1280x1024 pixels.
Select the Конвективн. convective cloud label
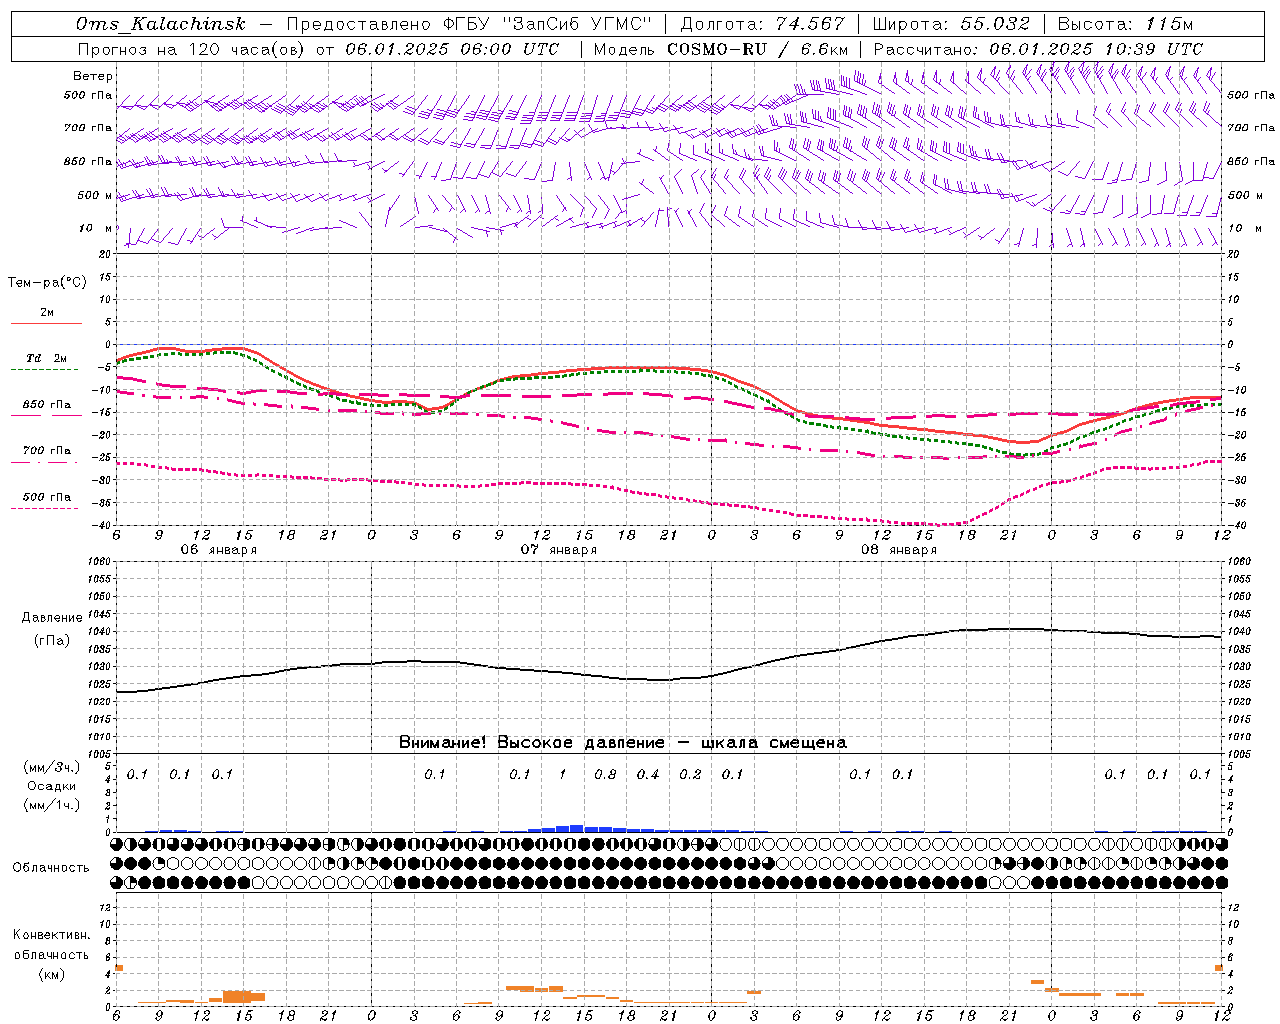(x=51, y=935)
